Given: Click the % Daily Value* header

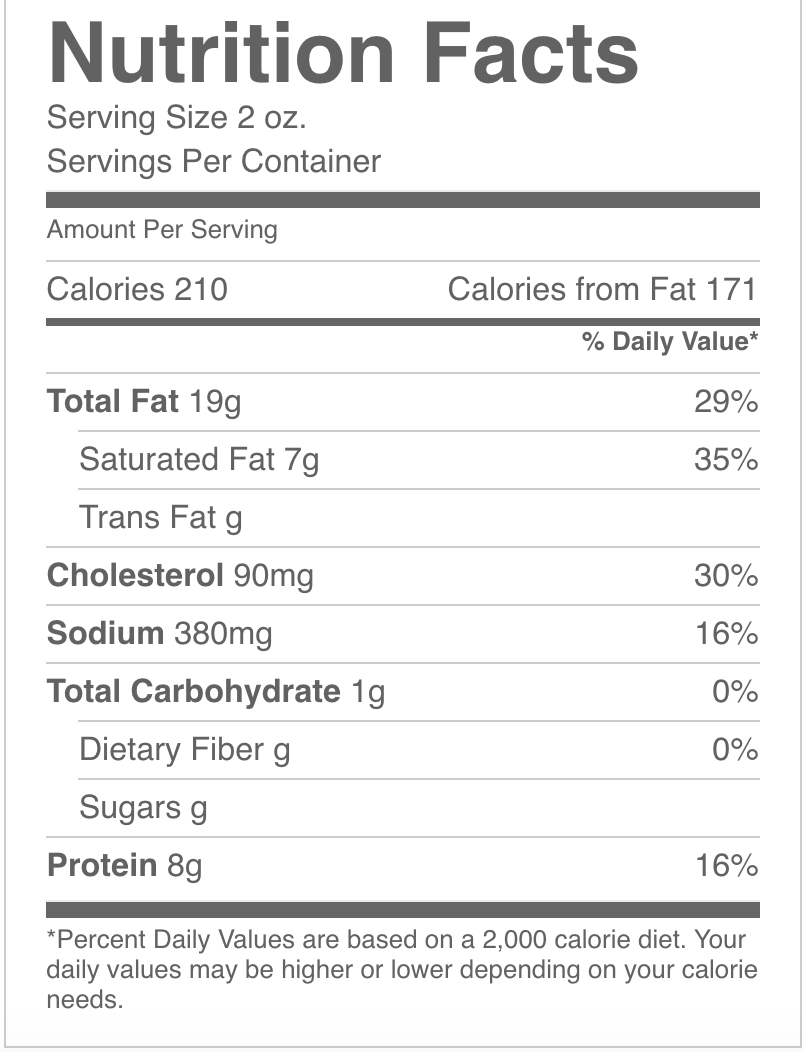Looking at the screenshot, I should [670, 341].
